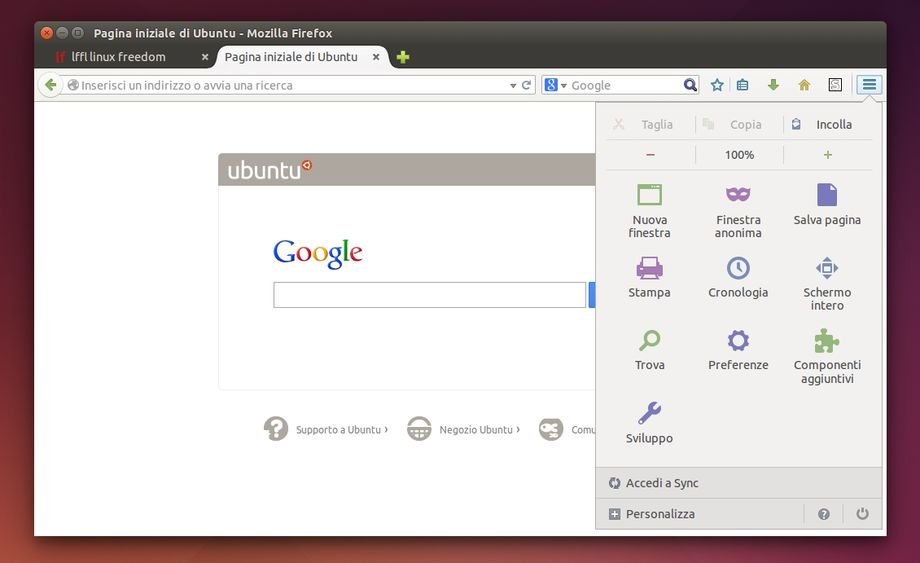
Task: Open Preferenze settings gear
Action: pyautogui.click(x=738, y=350)
